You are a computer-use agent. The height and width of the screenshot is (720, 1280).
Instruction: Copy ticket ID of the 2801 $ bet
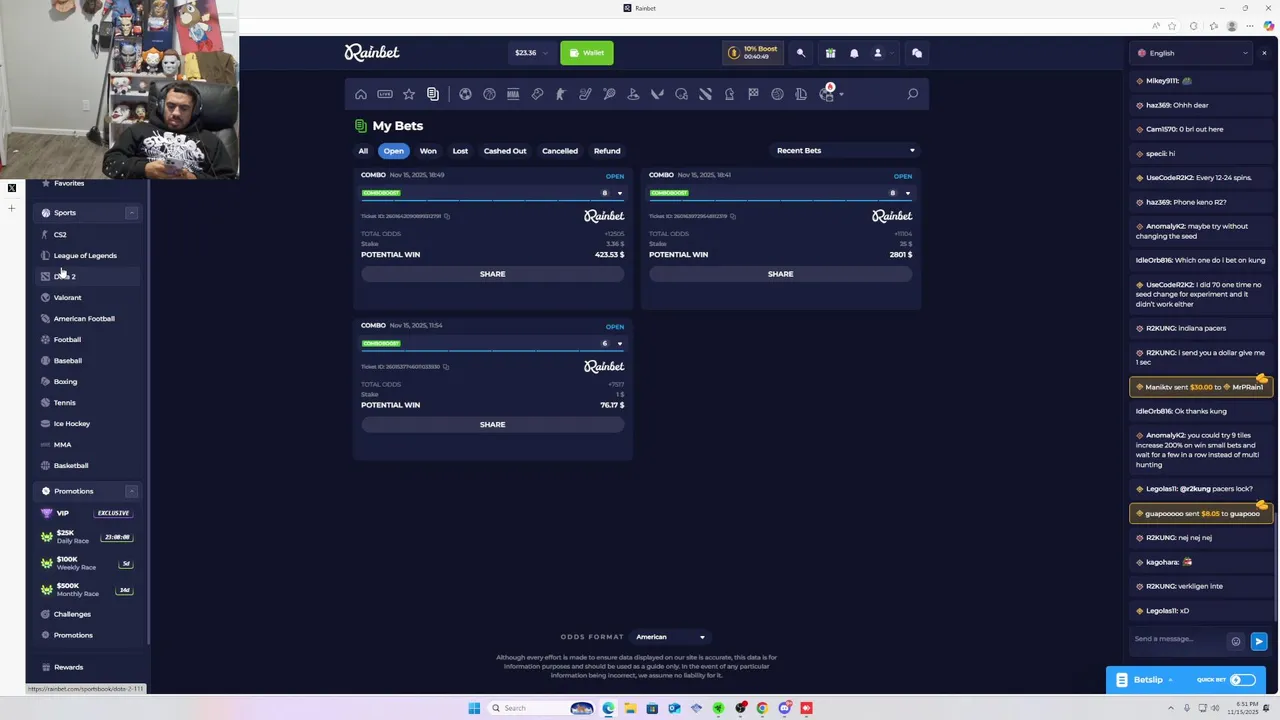[x=733, y=216]
